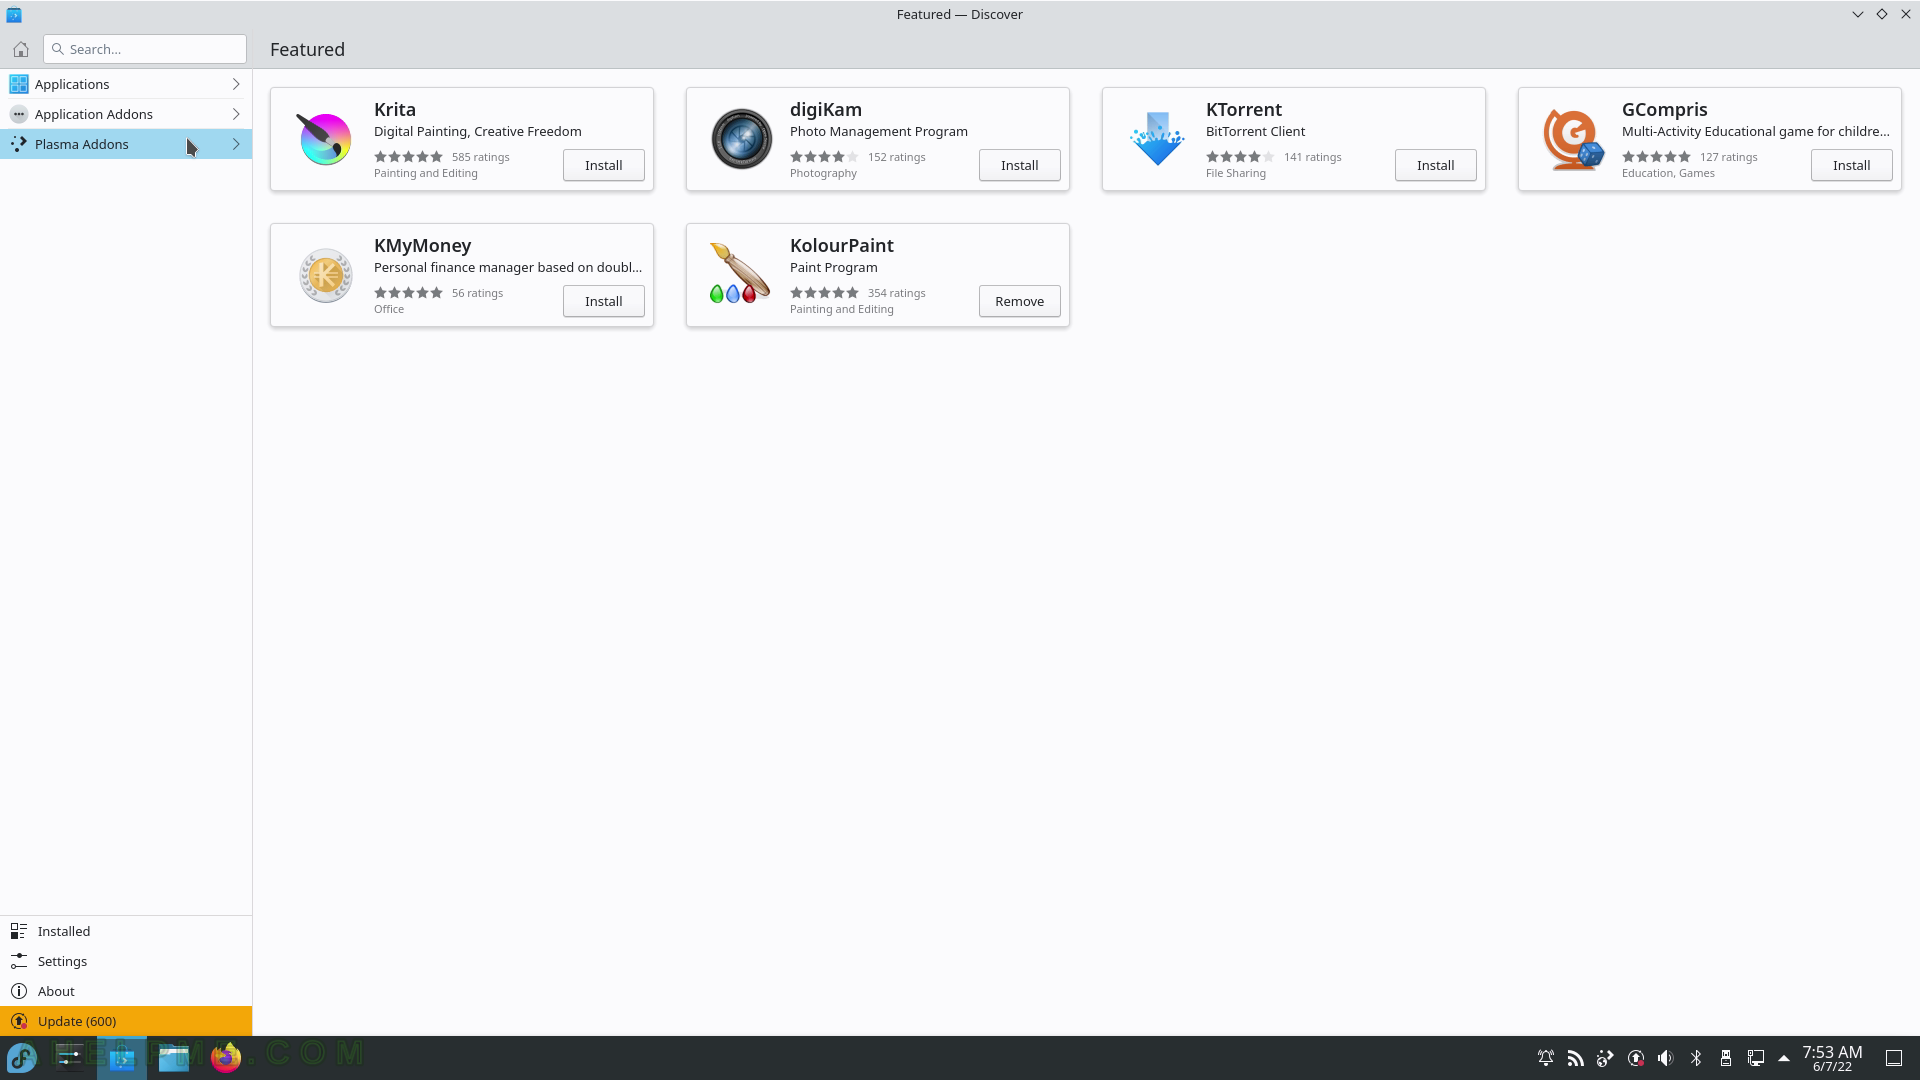Click the About info icon

pos(18,991)
